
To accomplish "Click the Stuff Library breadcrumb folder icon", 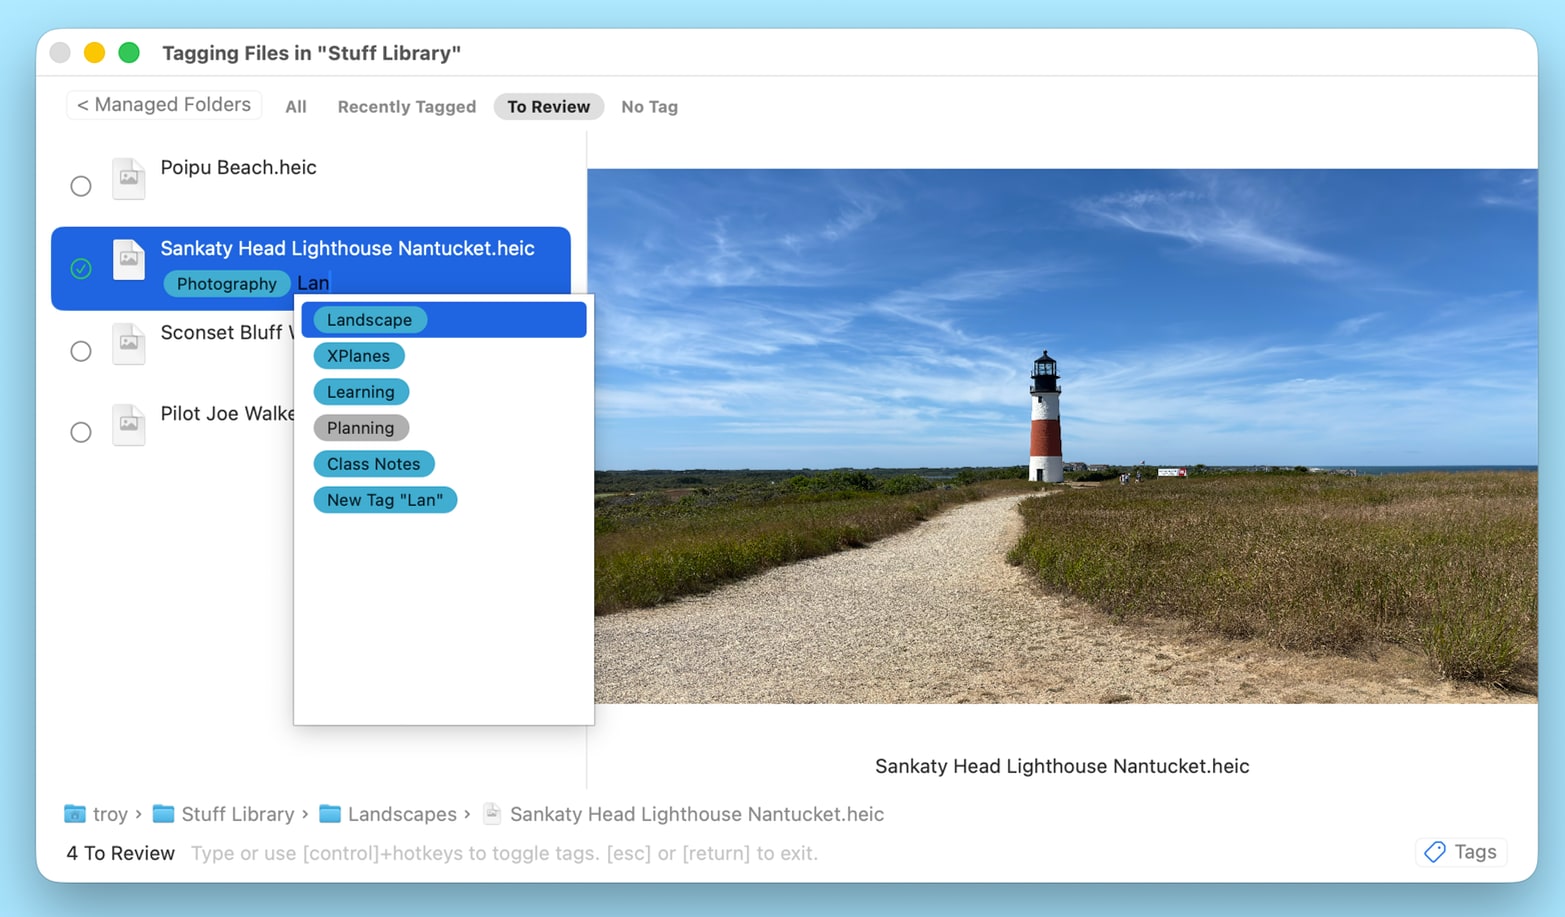I will point(162,814).
